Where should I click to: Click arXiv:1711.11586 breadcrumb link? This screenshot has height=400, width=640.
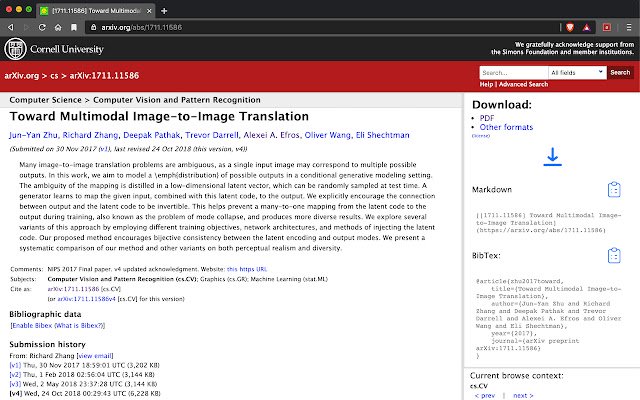[104, 76]
